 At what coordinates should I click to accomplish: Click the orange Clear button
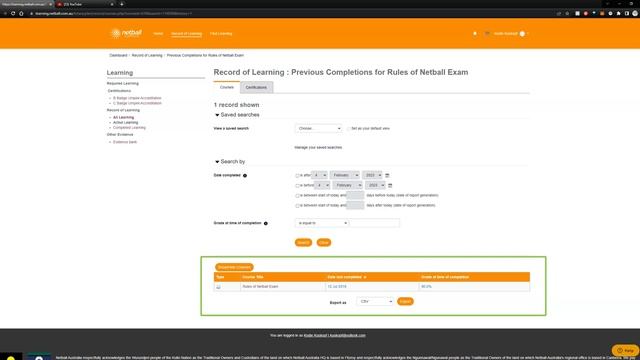[x=324, y=242]
